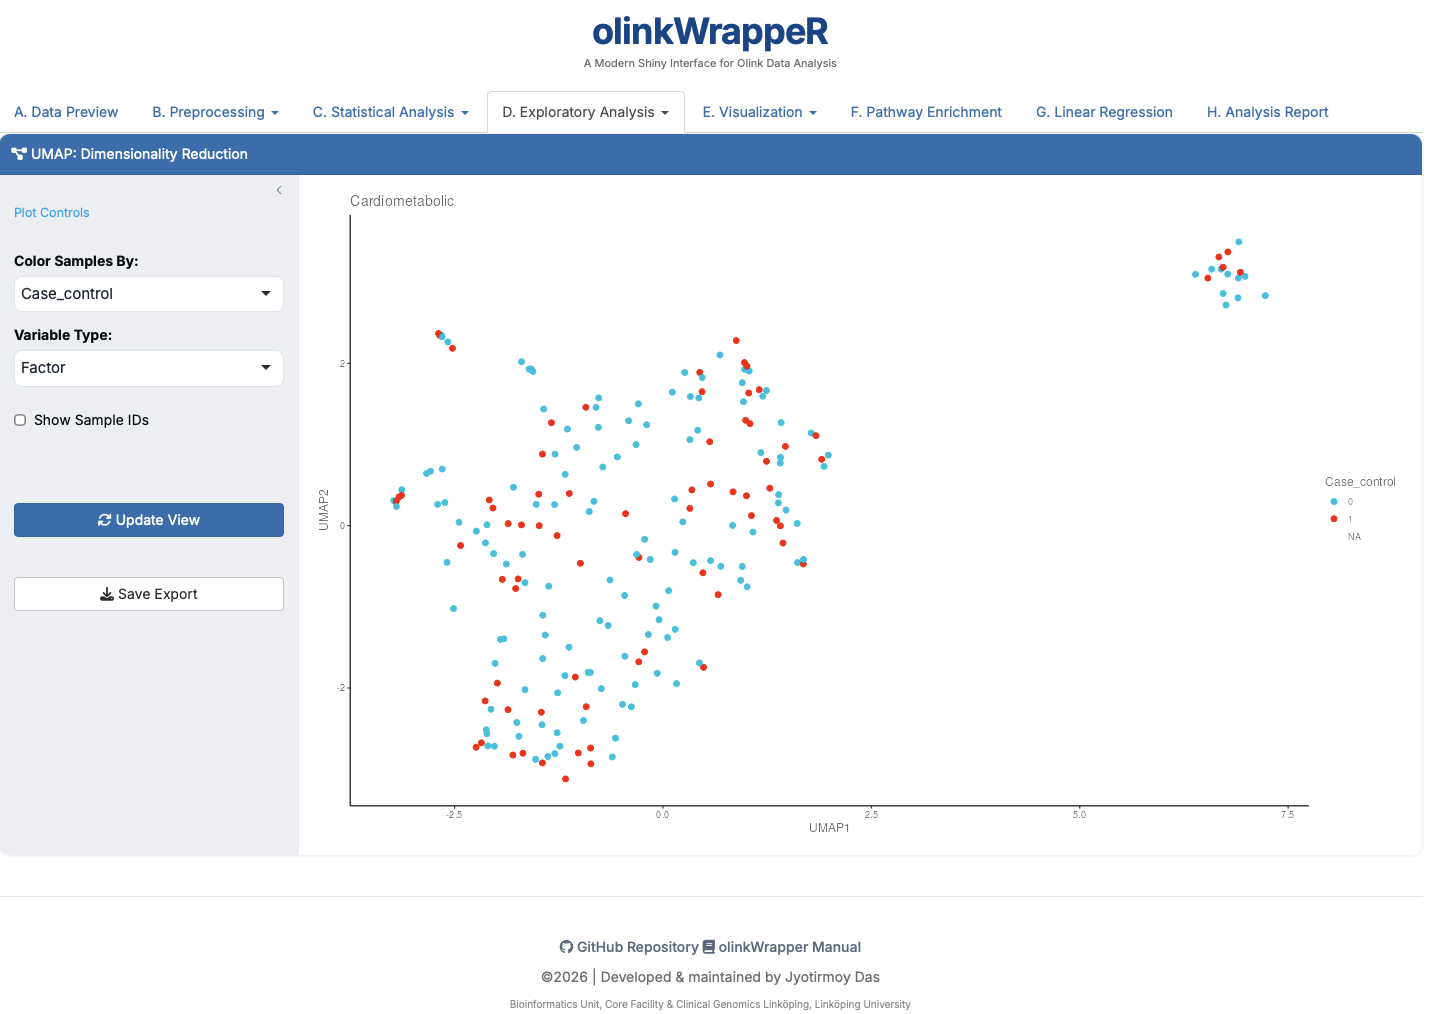Open the C. Statistical Analysis menu
1435x1014 pixels.
(390, 112)
